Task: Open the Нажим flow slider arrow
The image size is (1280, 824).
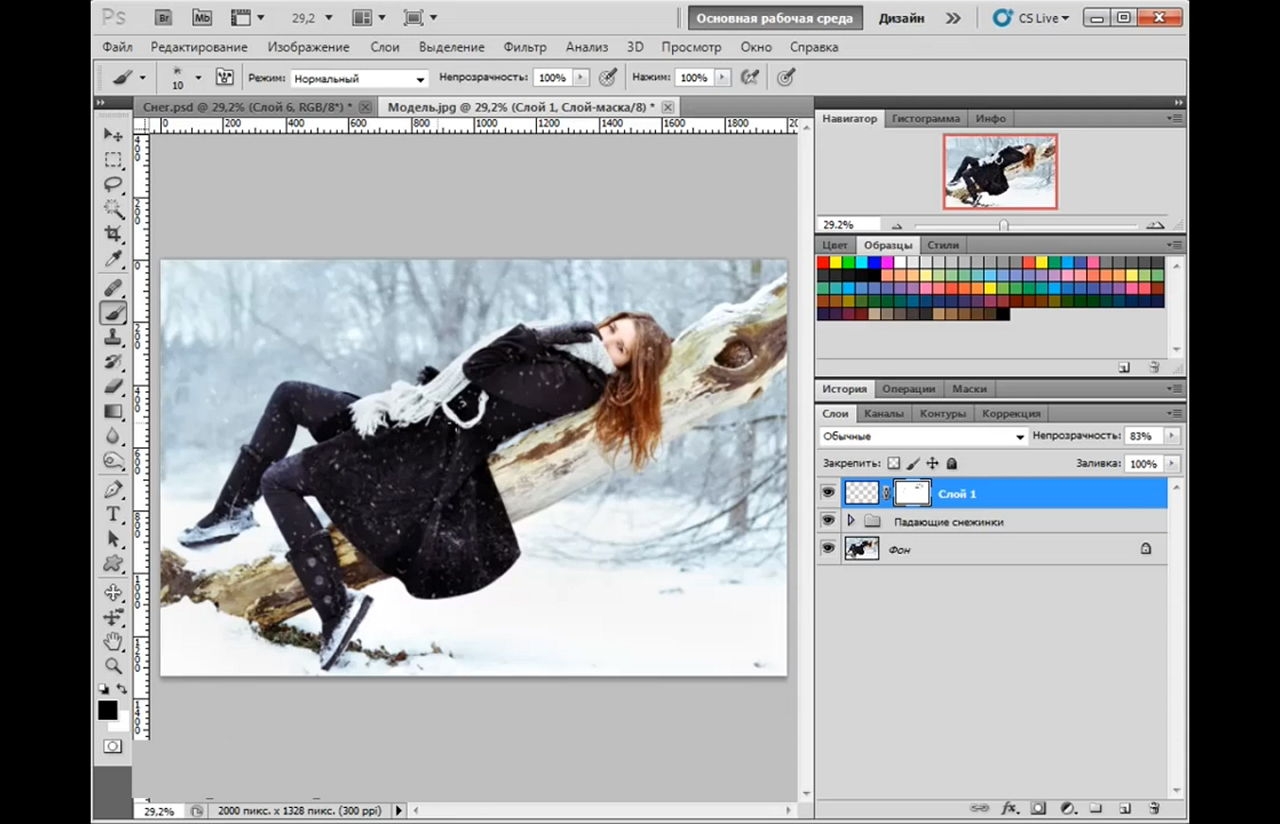Action: (723, 77)
